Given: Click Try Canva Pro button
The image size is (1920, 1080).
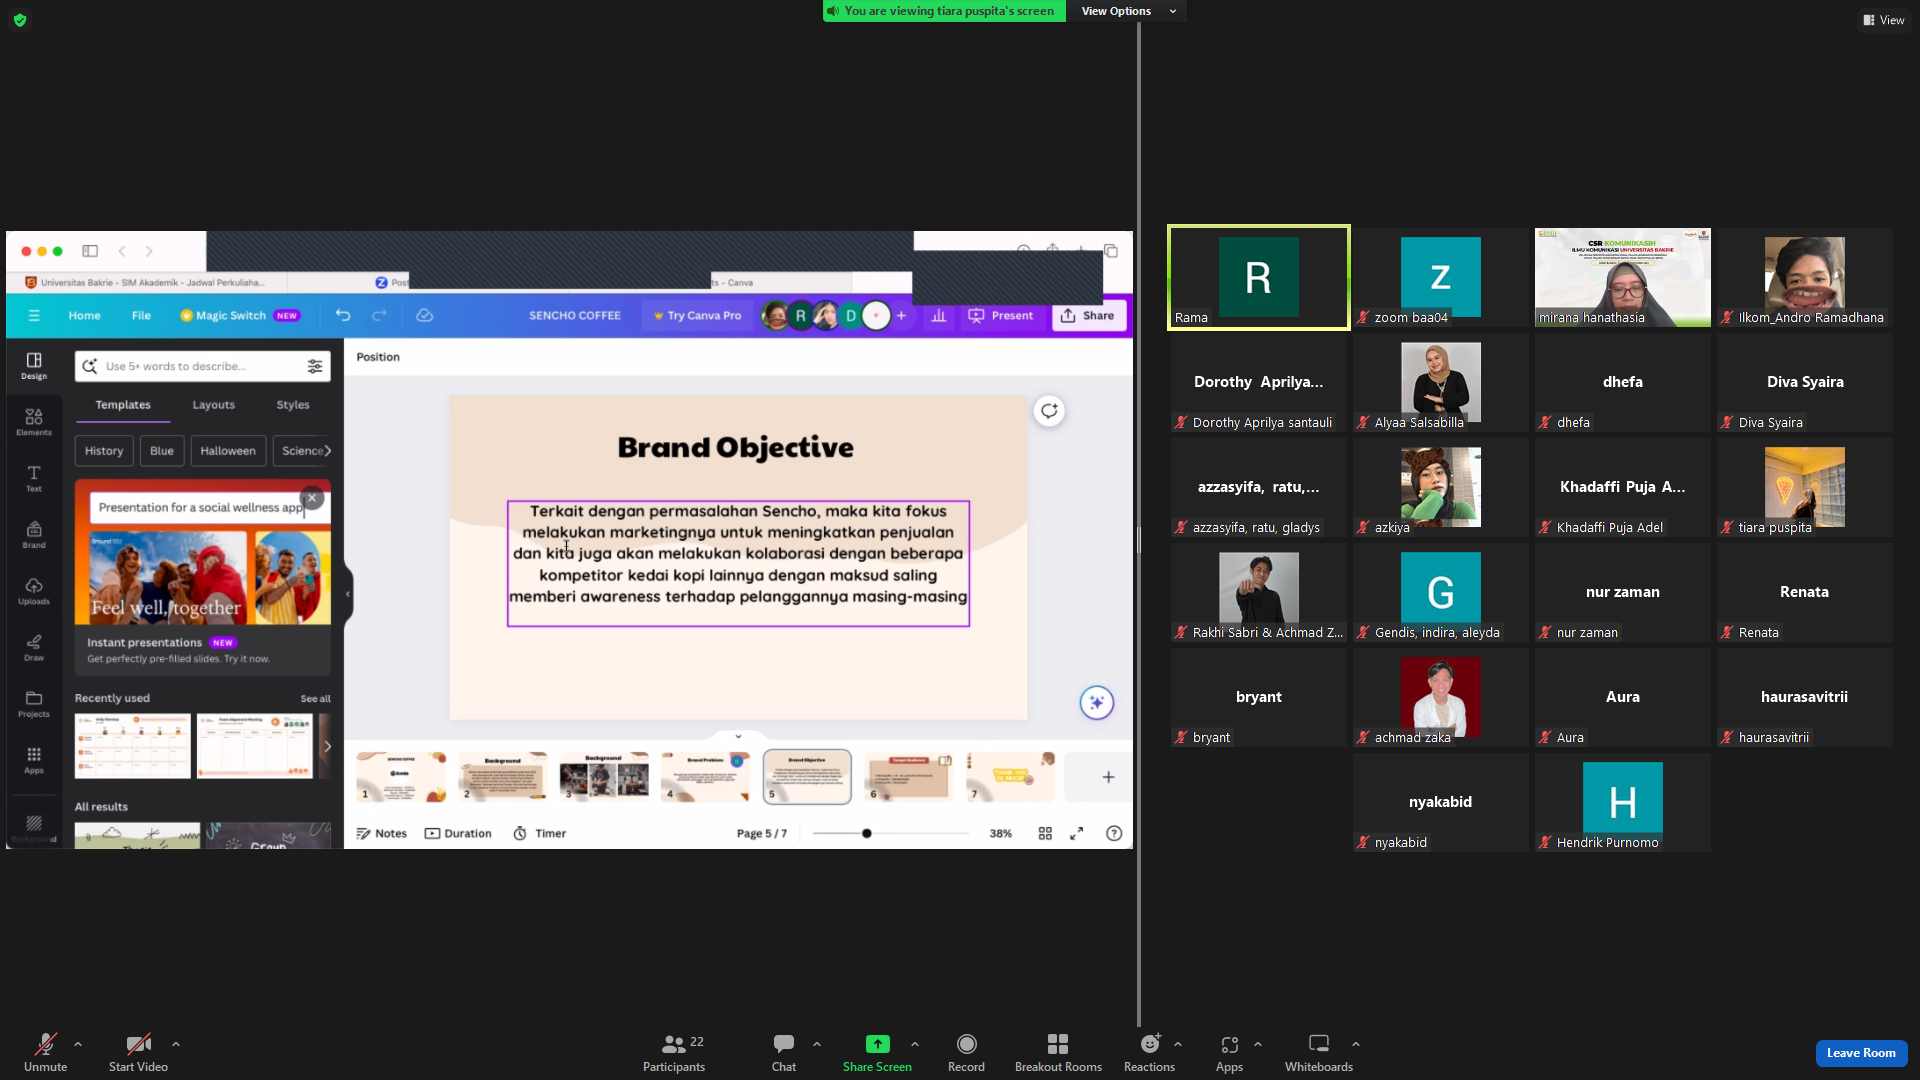Looking at the screenshot, I should coord(698,316).
